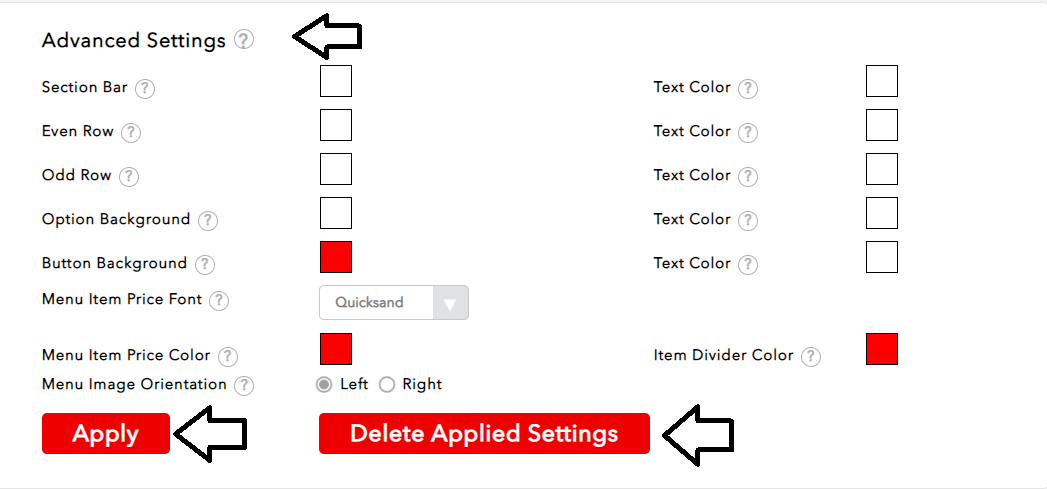Open Menu Item Price Color swatch
The image size is (1047, 489).
click(336, 349)
